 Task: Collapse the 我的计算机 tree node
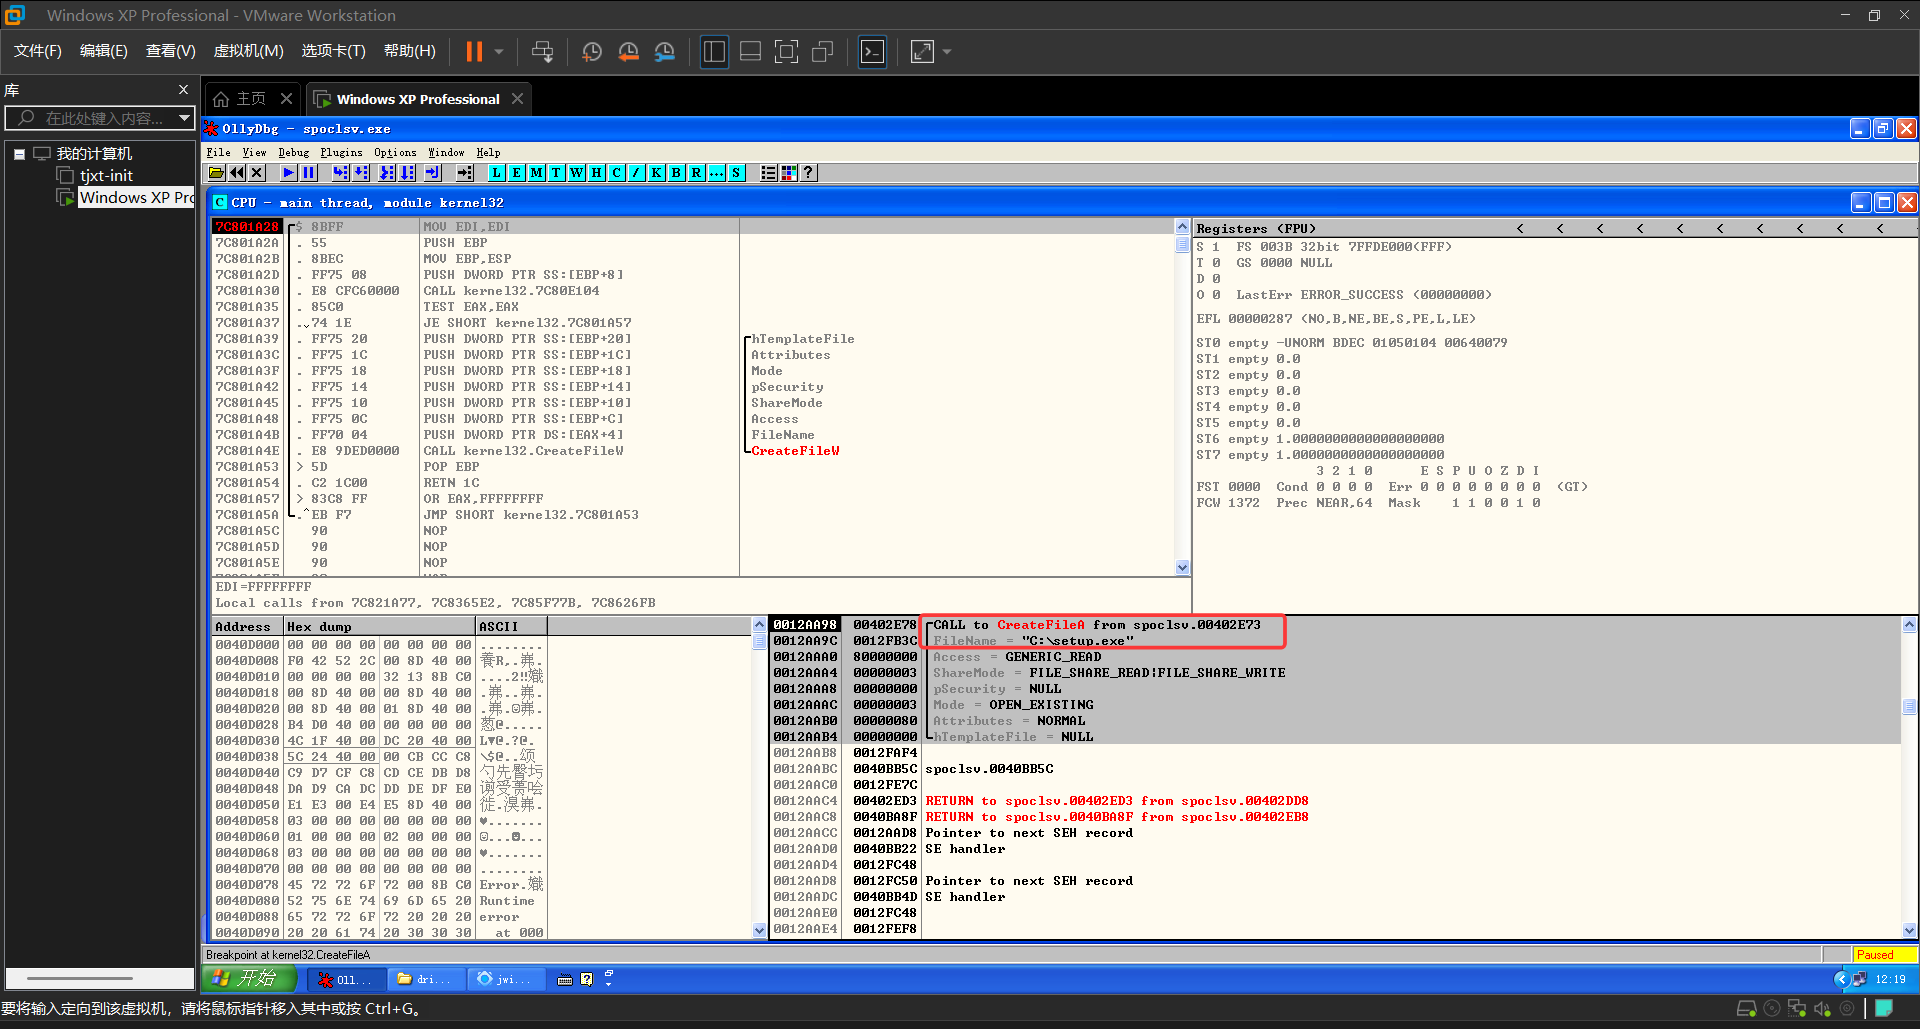tap(19, 154)
